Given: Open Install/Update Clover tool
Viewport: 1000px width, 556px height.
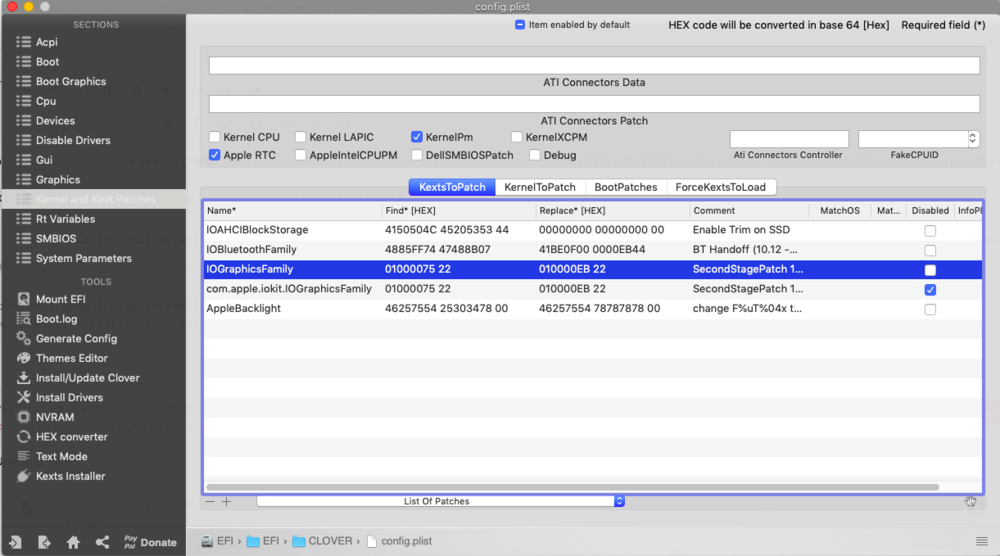Looking at the screenshot, I should point(87,378).
